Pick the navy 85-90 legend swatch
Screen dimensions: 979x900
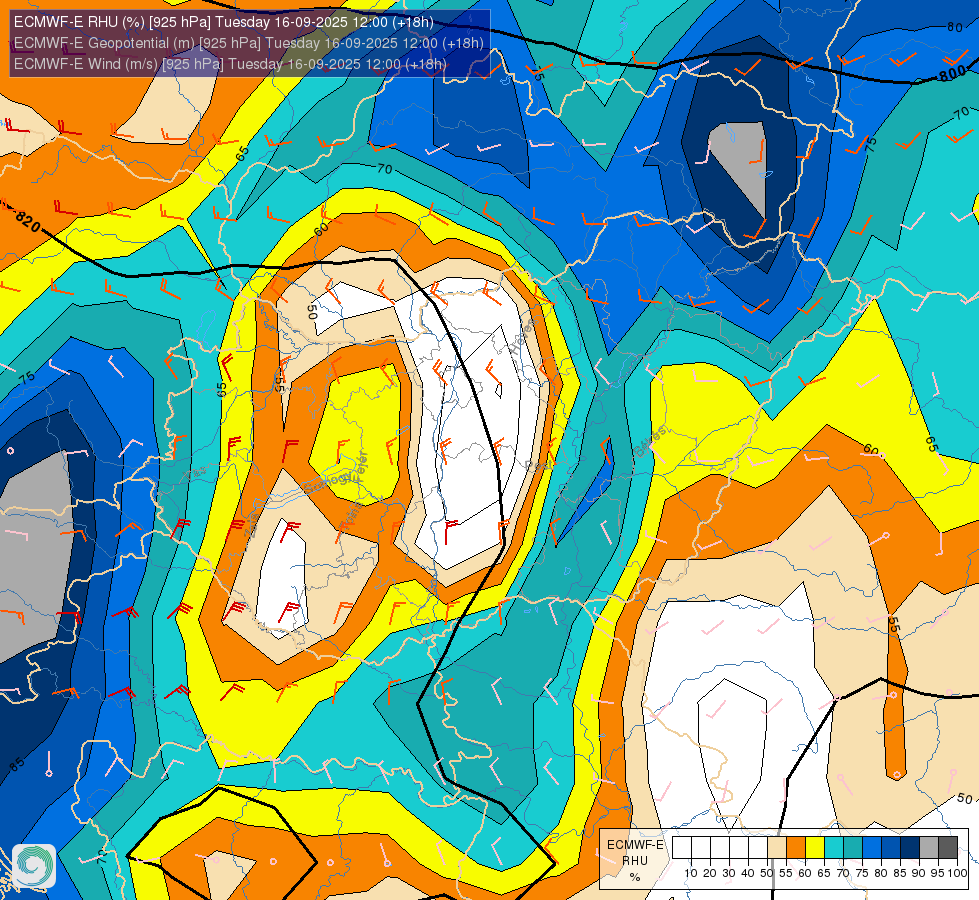pyautogui.click(x=910, y=848)
